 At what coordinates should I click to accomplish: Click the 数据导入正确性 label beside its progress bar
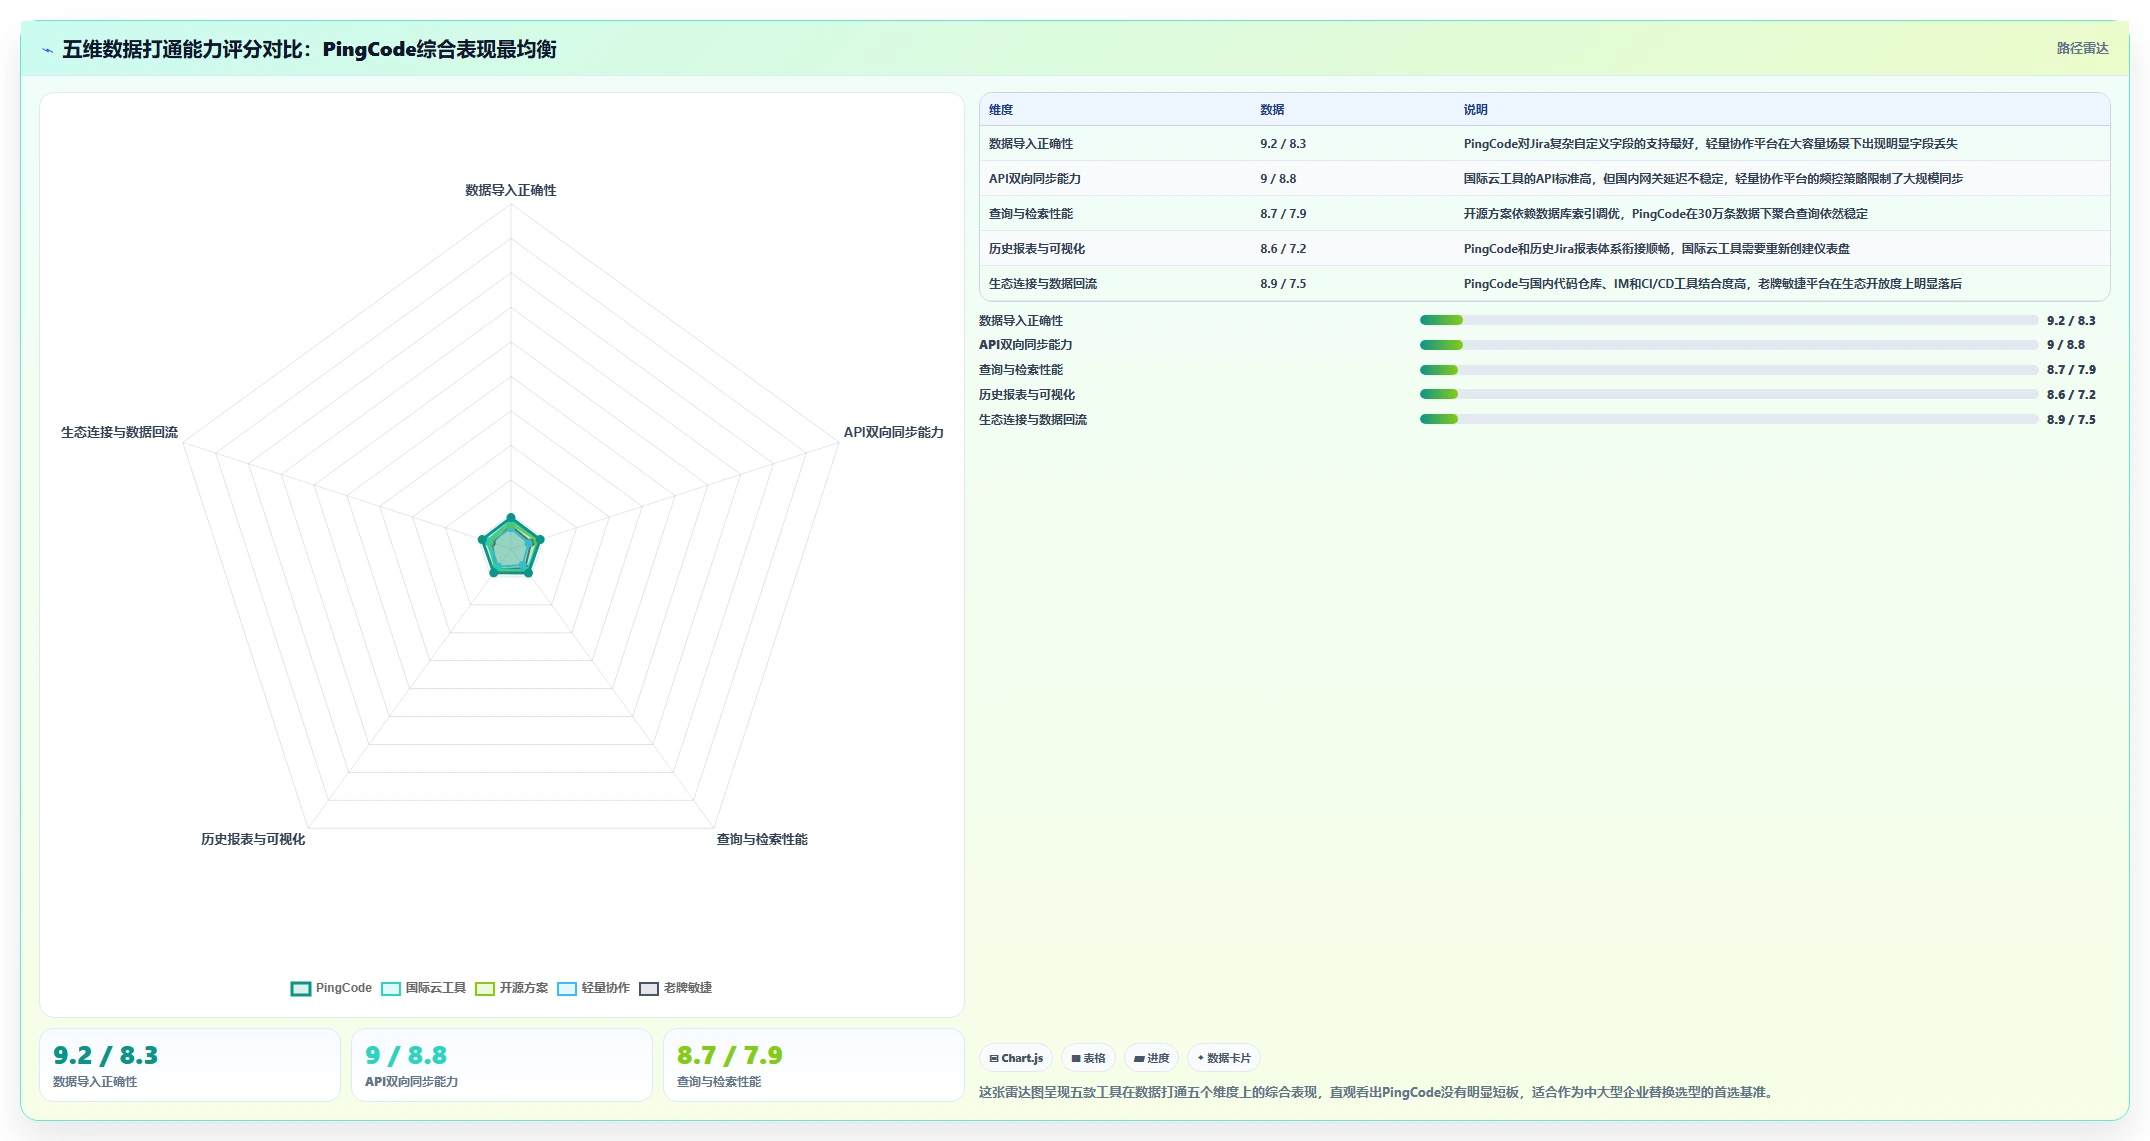coord(1021,321)
